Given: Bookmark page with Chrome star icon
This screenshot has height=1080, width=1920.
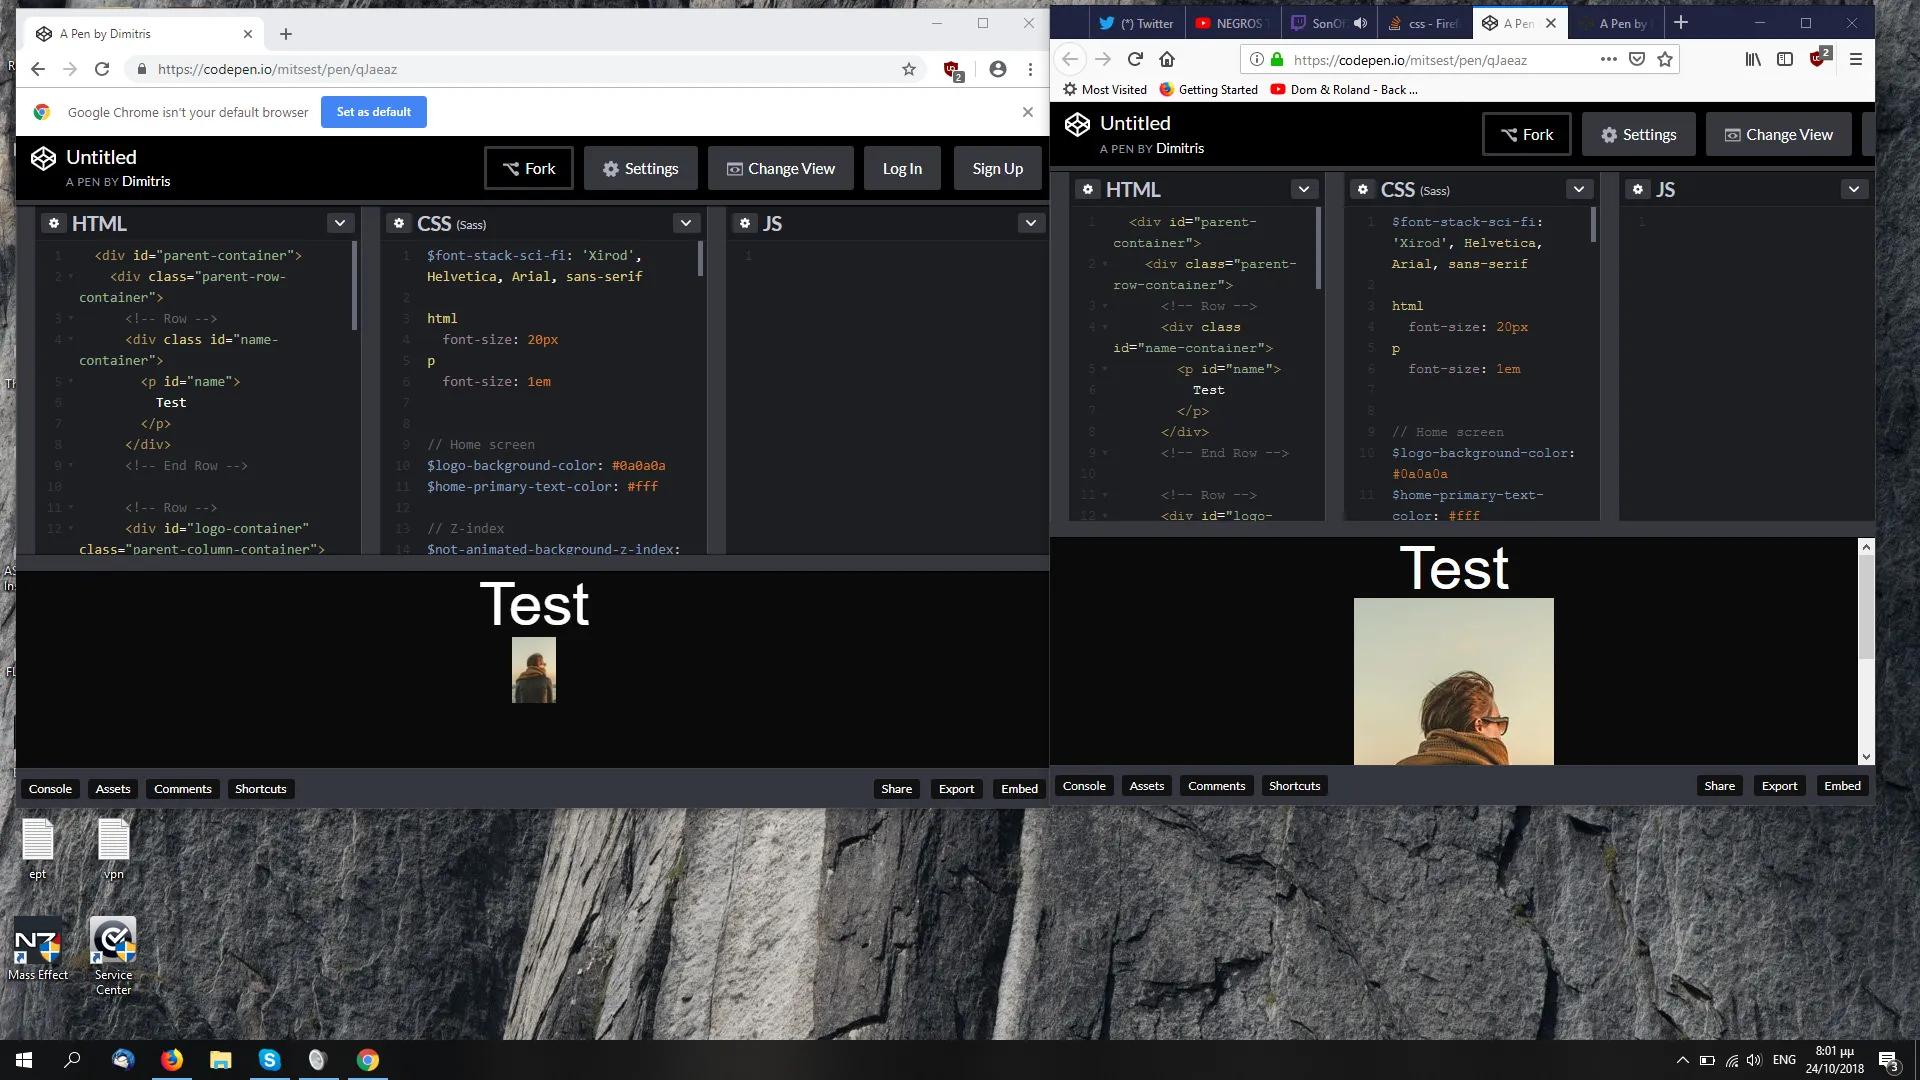Looking at the screenshot, I should [x=908, y=69].
